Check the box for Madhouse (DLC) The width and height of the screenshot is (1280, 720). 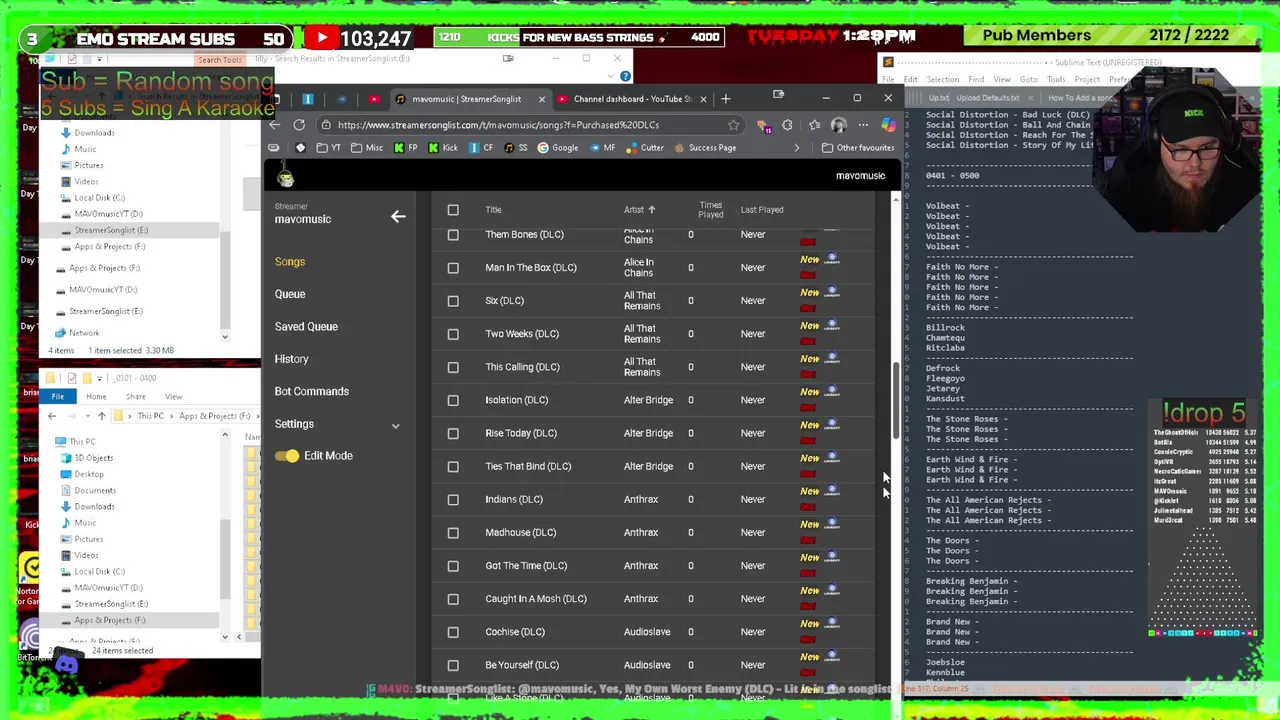coord(453,533)
